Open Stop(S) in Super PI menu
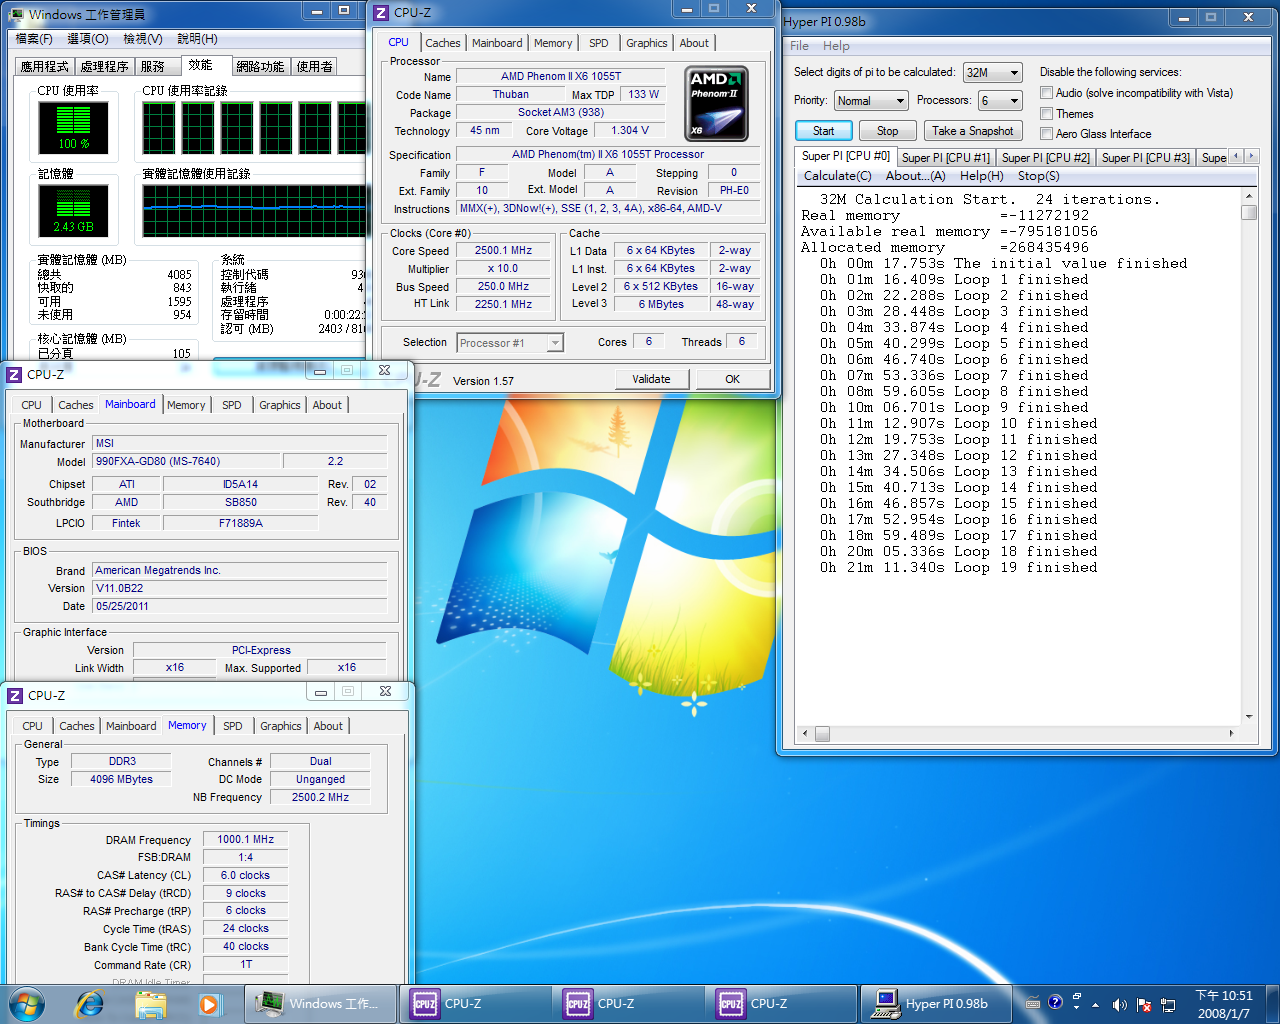 tap(1038, 176)
